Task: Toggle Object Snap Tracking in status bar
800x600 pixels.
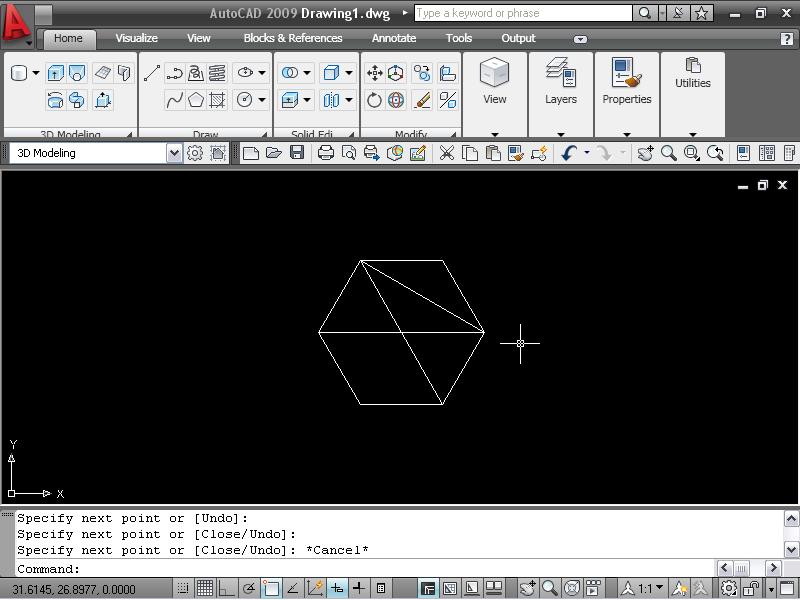Action: (x=292, y=588)
